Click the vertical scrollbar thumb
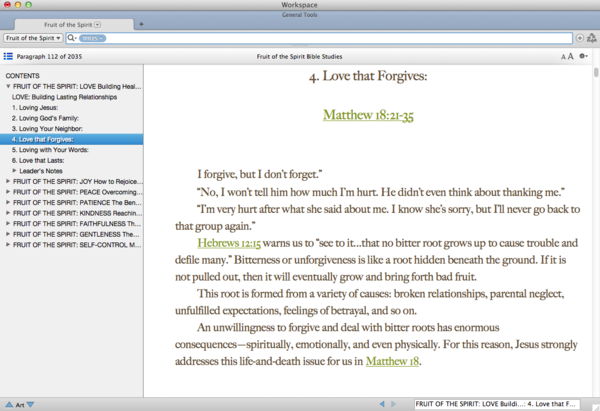This screenshot has height=411, width=600. click(596, 72)
